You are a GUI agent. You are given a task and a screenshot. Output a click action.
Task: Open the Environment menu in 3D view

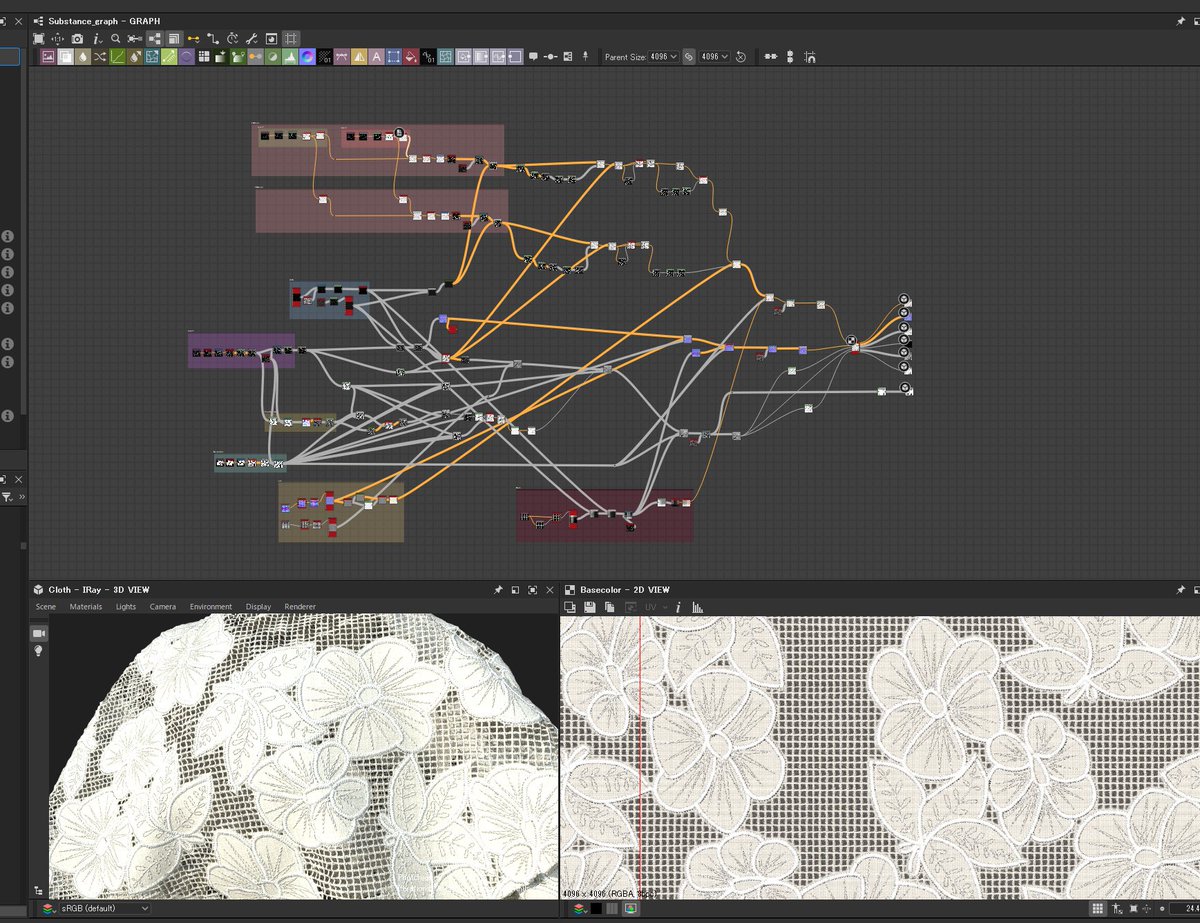point(211,607)
